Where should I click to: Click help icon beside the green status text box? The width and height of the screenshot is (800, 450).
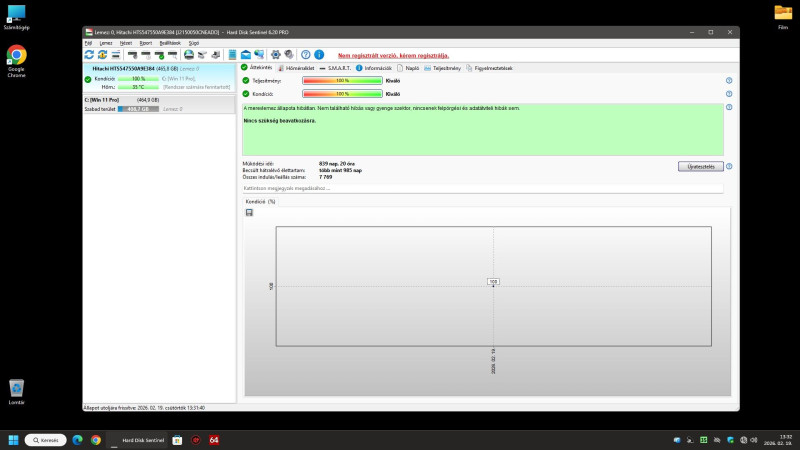pos(729,107)
